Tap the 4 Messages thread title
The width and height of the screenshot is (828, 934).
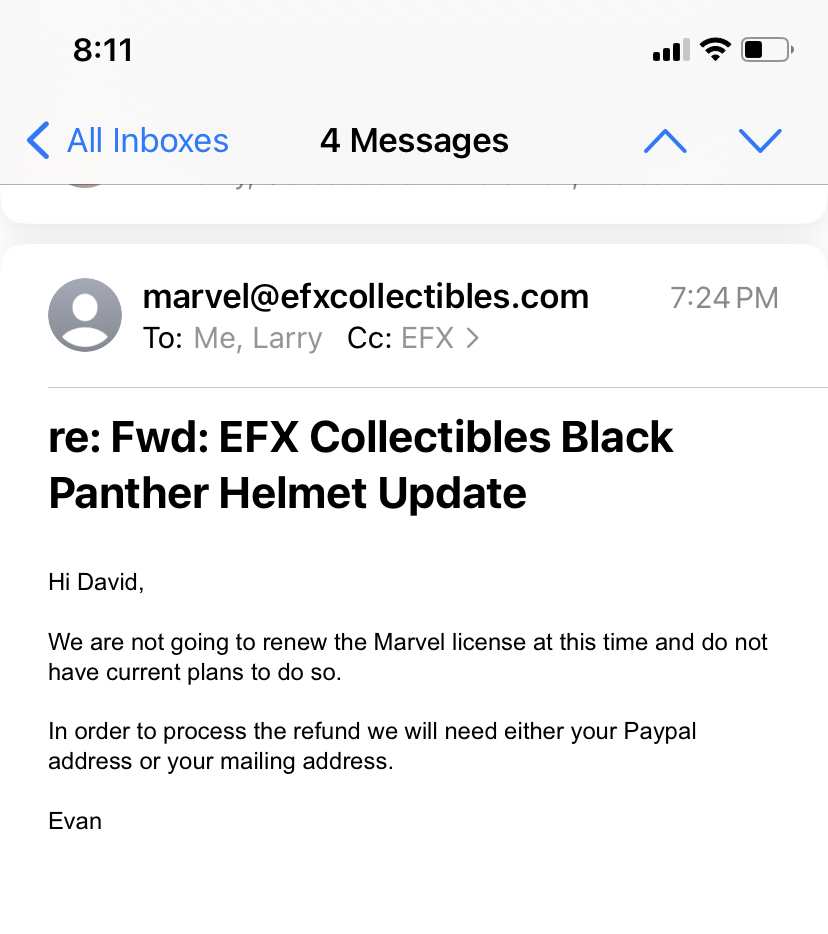[x=415, y=141]
